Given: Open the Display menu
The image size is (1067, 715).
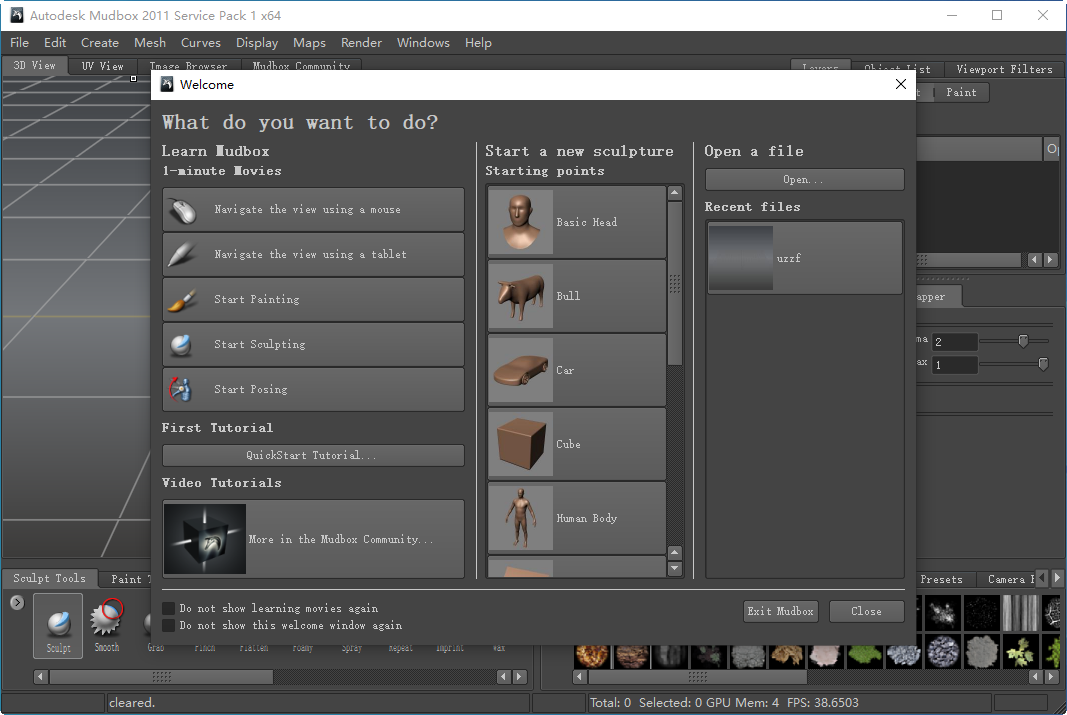Looking at the screenshot, I should click(x=257, y=42).
